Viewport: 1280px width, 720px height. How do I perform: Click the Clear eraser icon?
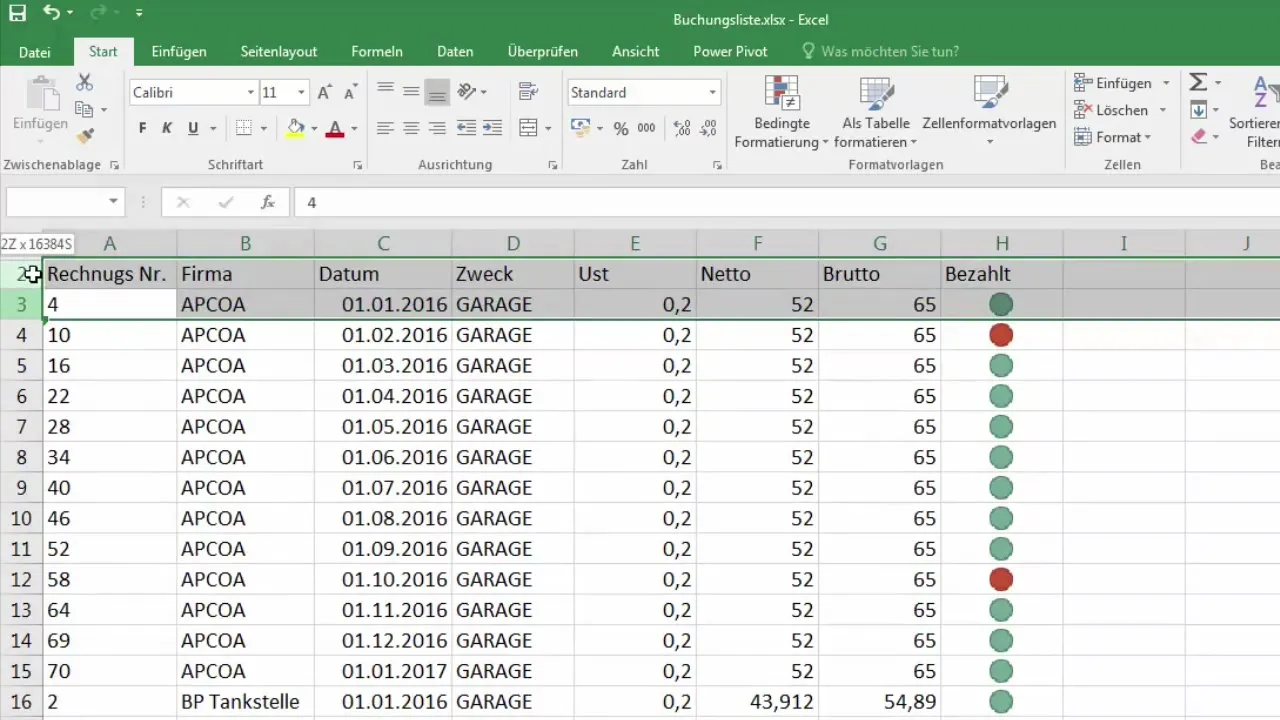(1198, 137)
